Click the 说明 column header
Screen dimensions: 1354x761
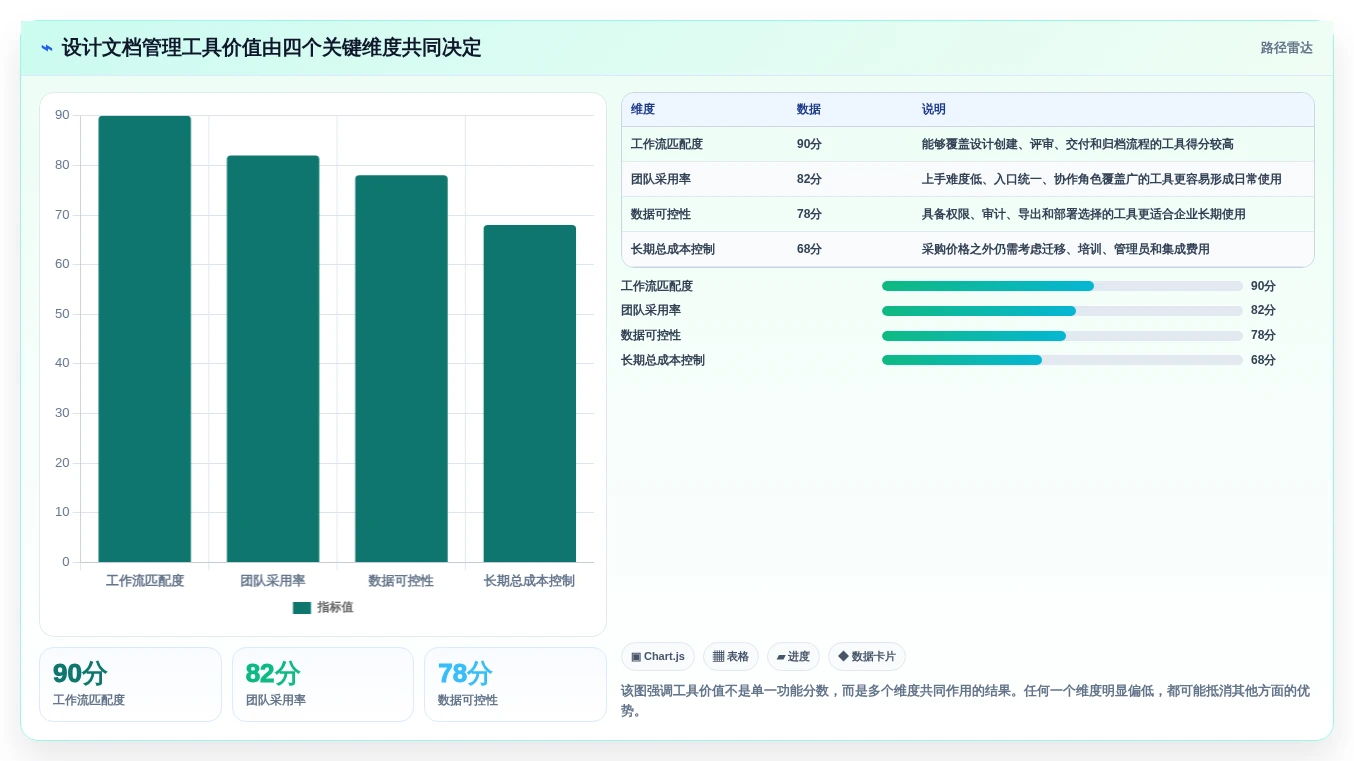[x=934, y=110]
